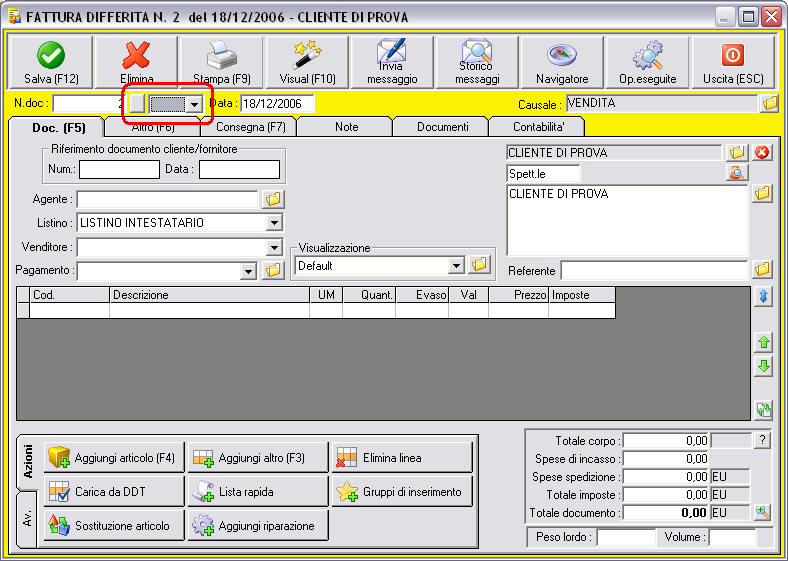Image resolution: width=788 pixels, height=561 pixels.
Task: Exit with Uscita (ESC)
Action: 733,62
